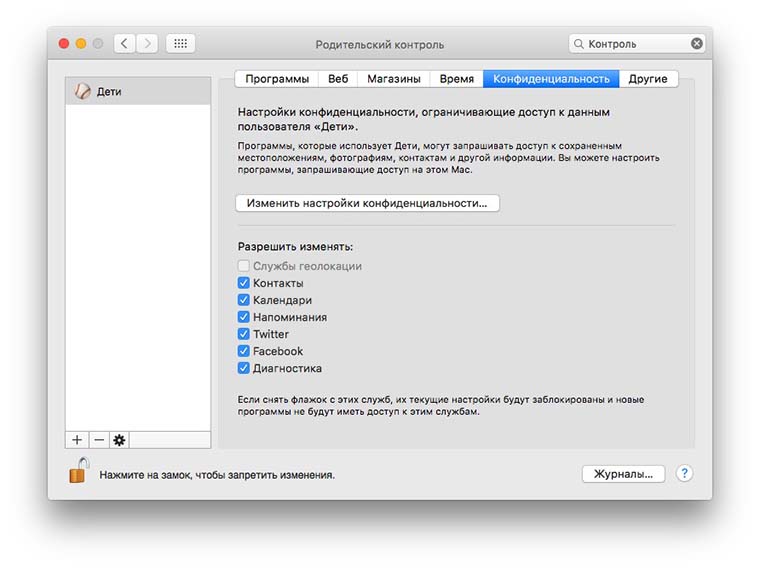Viewport: 760px width, 568px height.
Task: Switch to the Веб tab
Action: [x=338, y=79]
